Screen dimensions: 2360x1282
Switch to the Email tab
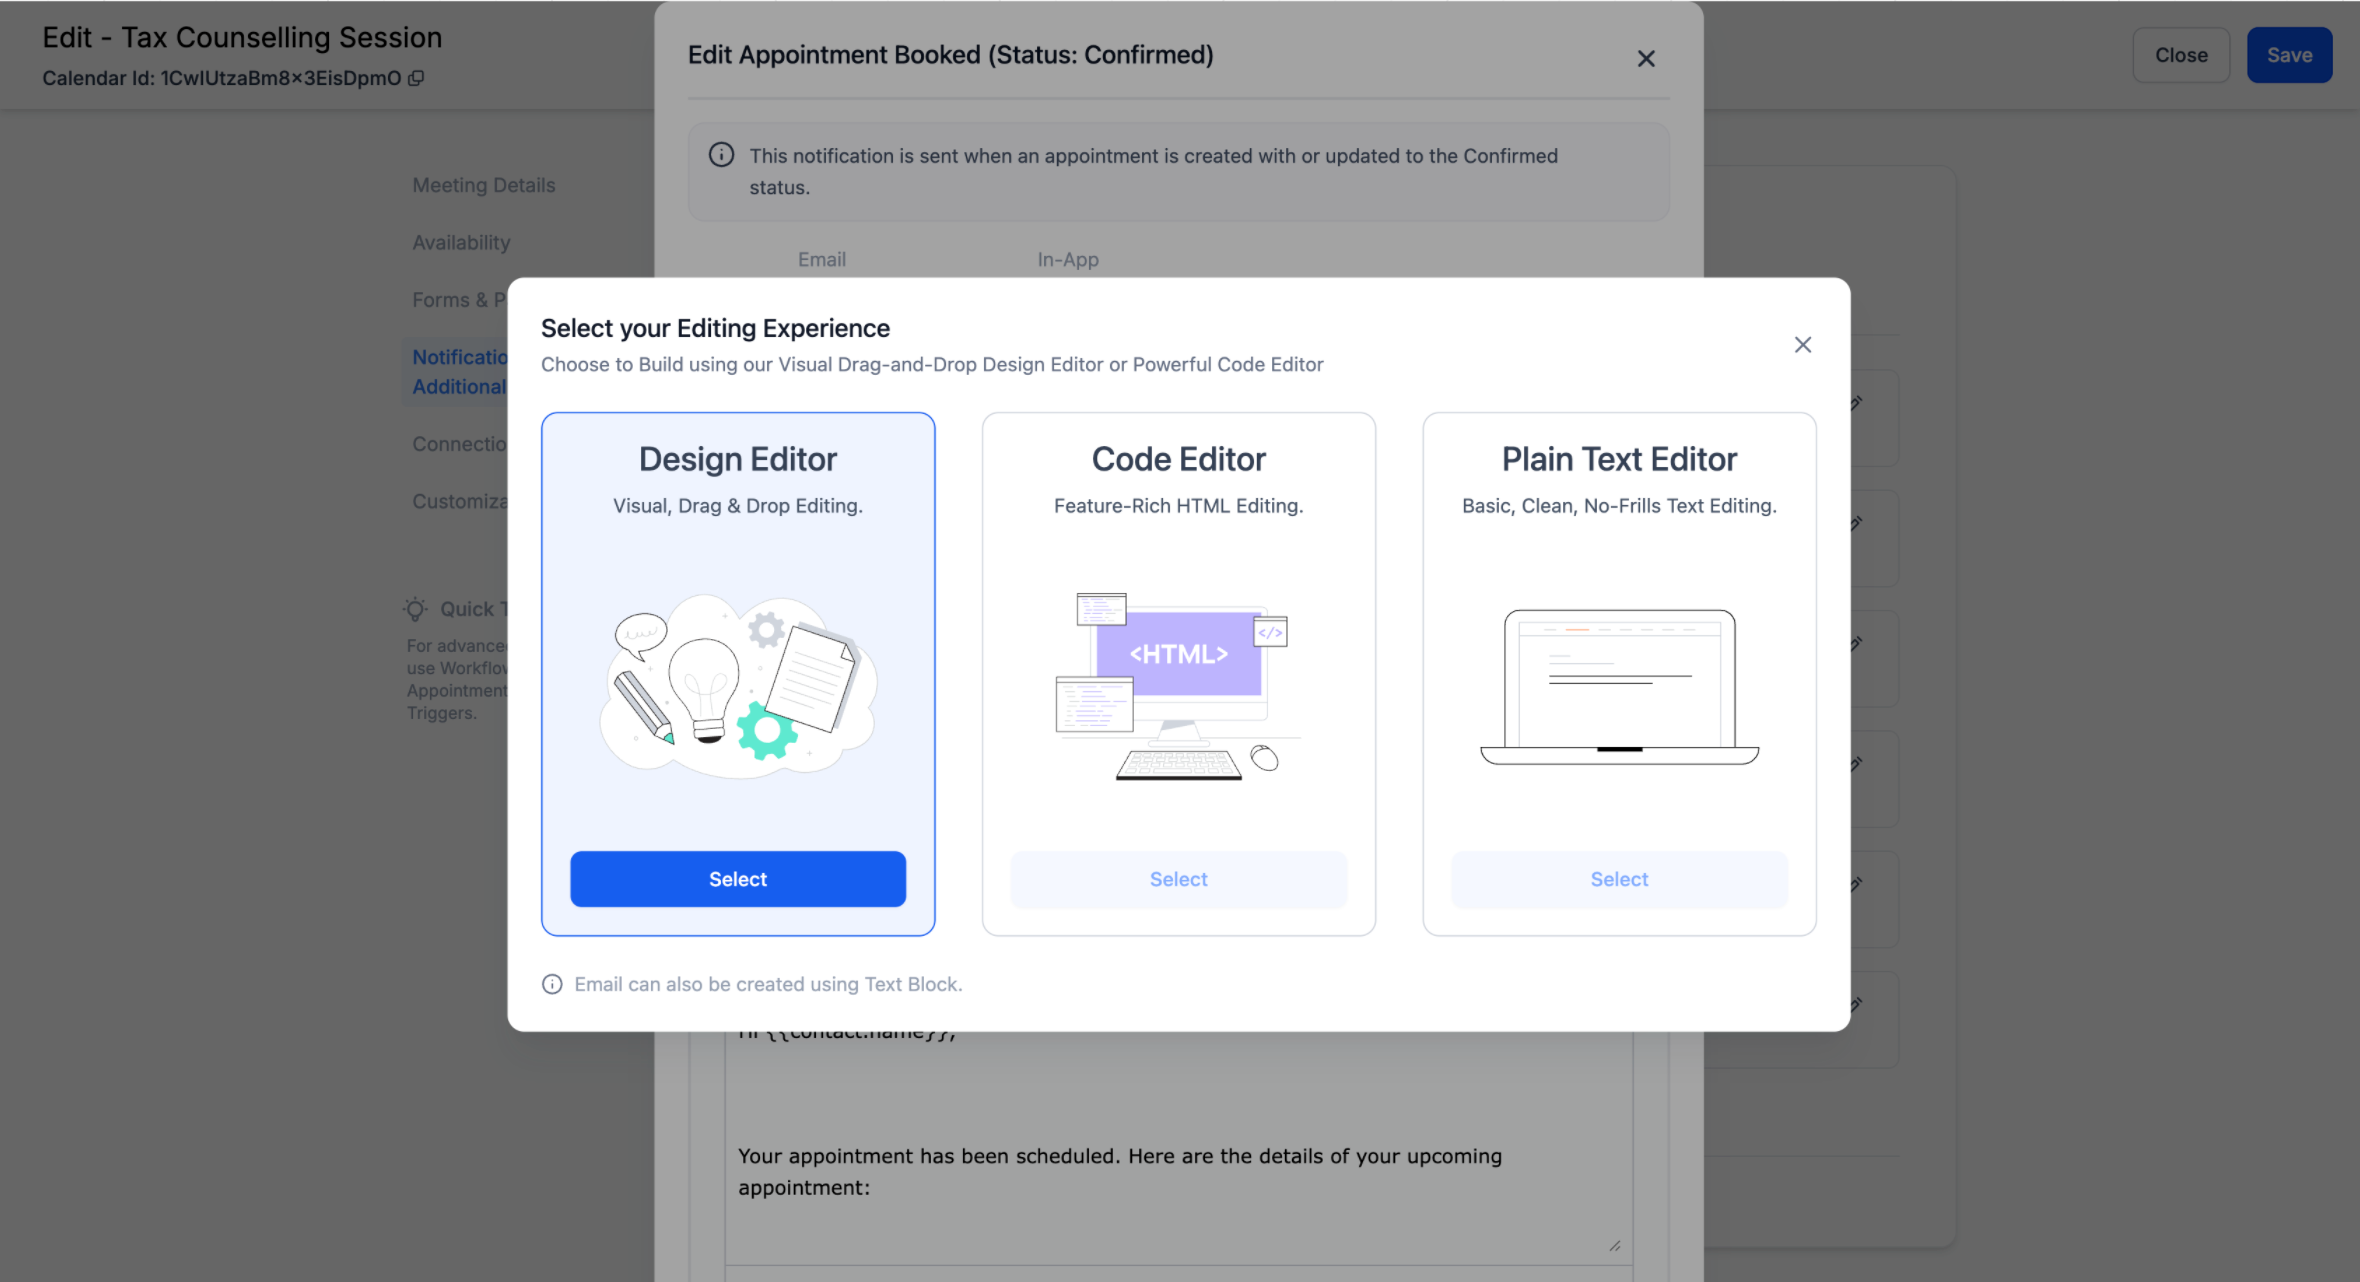pyautogui.click(x=821, y=260)
